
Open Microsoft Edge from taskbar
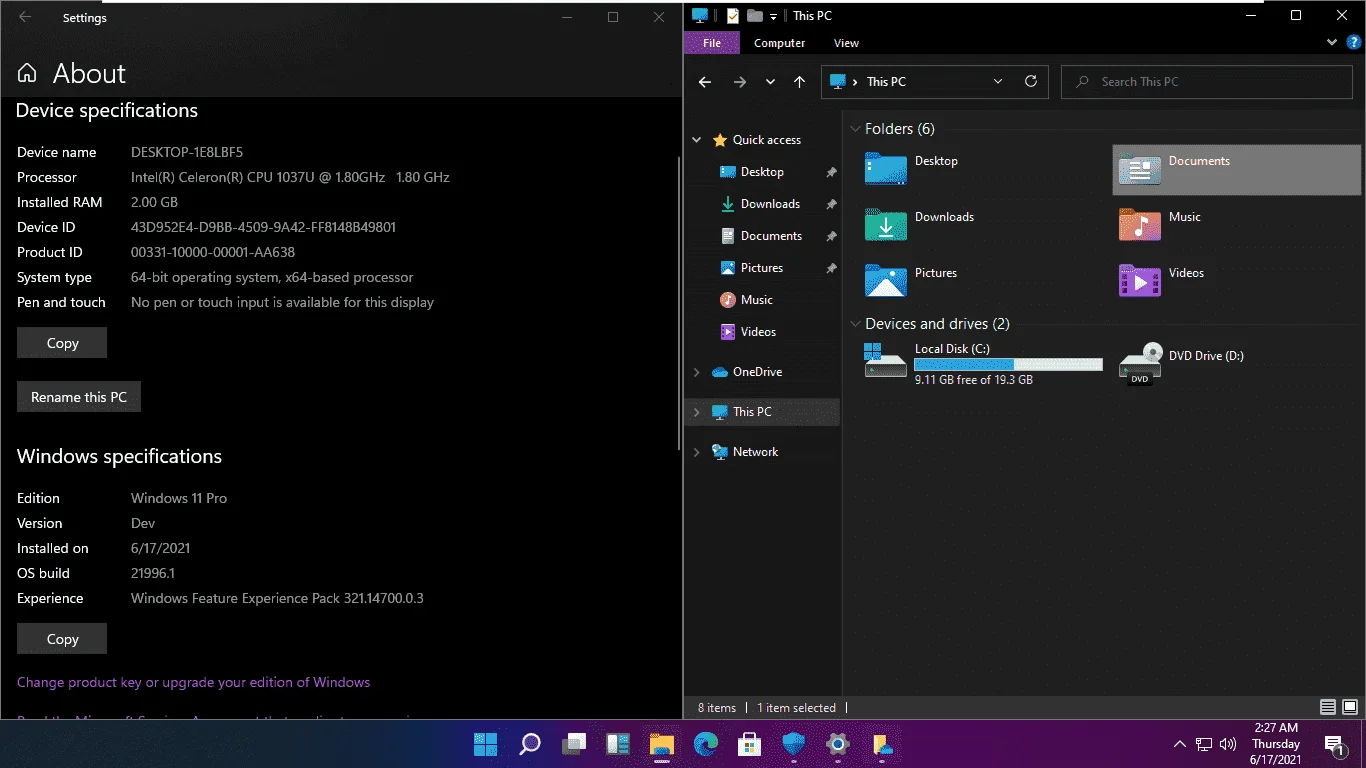pyautogui.click(x=706, y=744)
